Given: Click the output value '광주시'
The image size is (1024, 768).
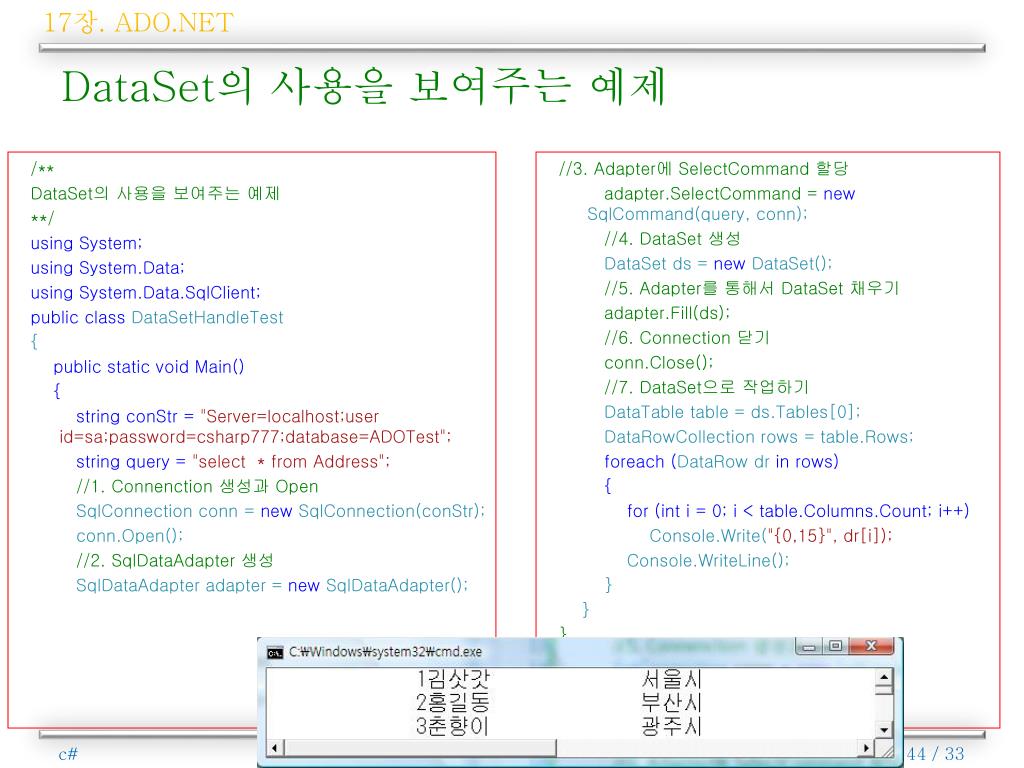Looking at the screenshot, I should click(671, 726).
